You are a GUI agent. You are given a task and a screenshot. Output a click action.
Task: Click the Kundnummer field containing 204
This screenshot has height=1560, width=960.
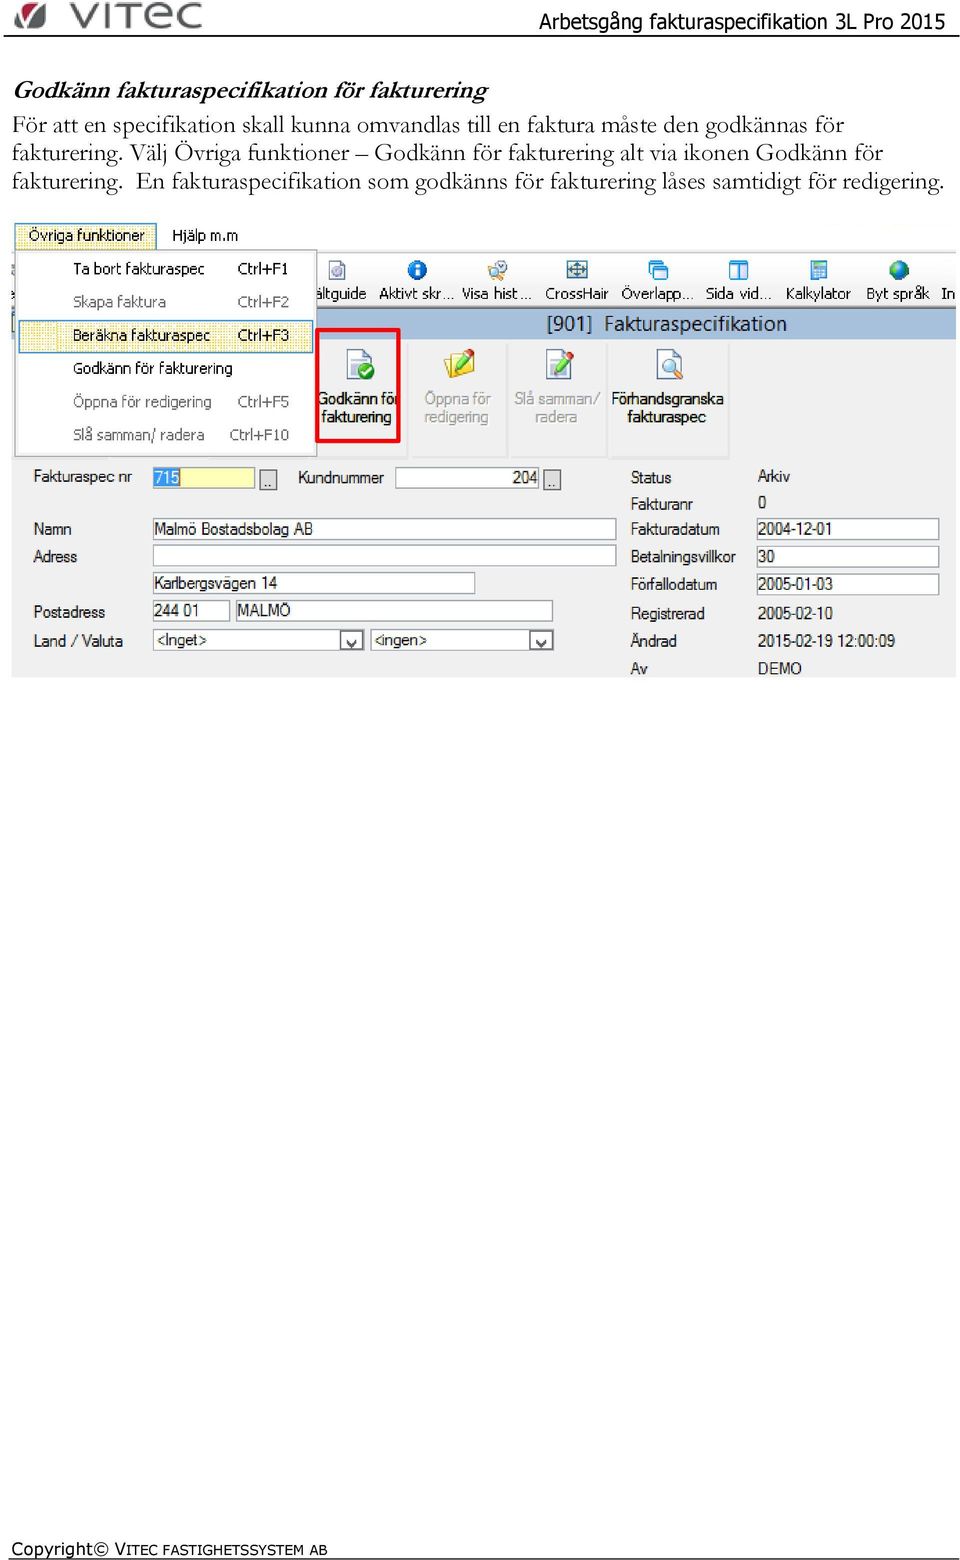468,478
